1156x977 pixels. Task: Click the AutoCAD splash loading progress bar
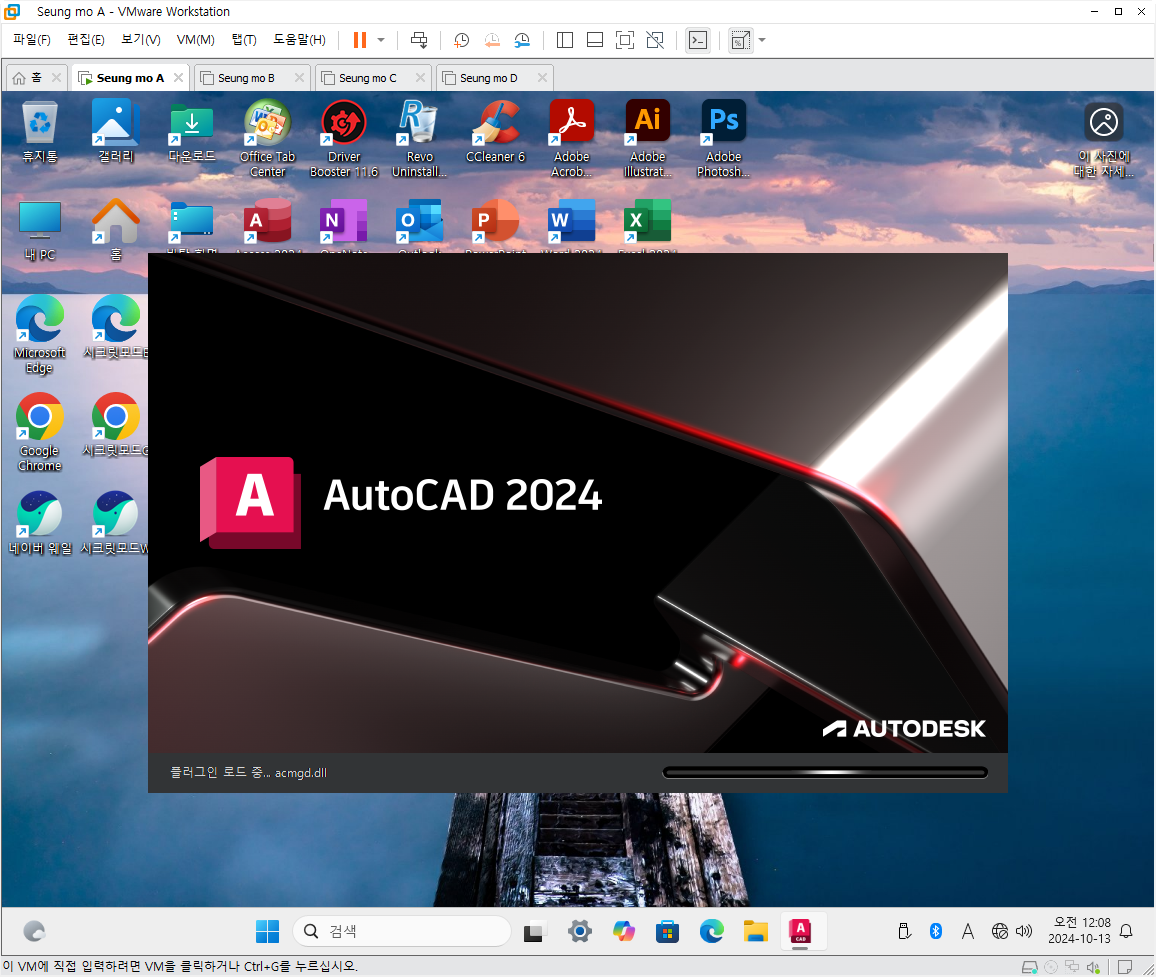[x=825, y=773]
